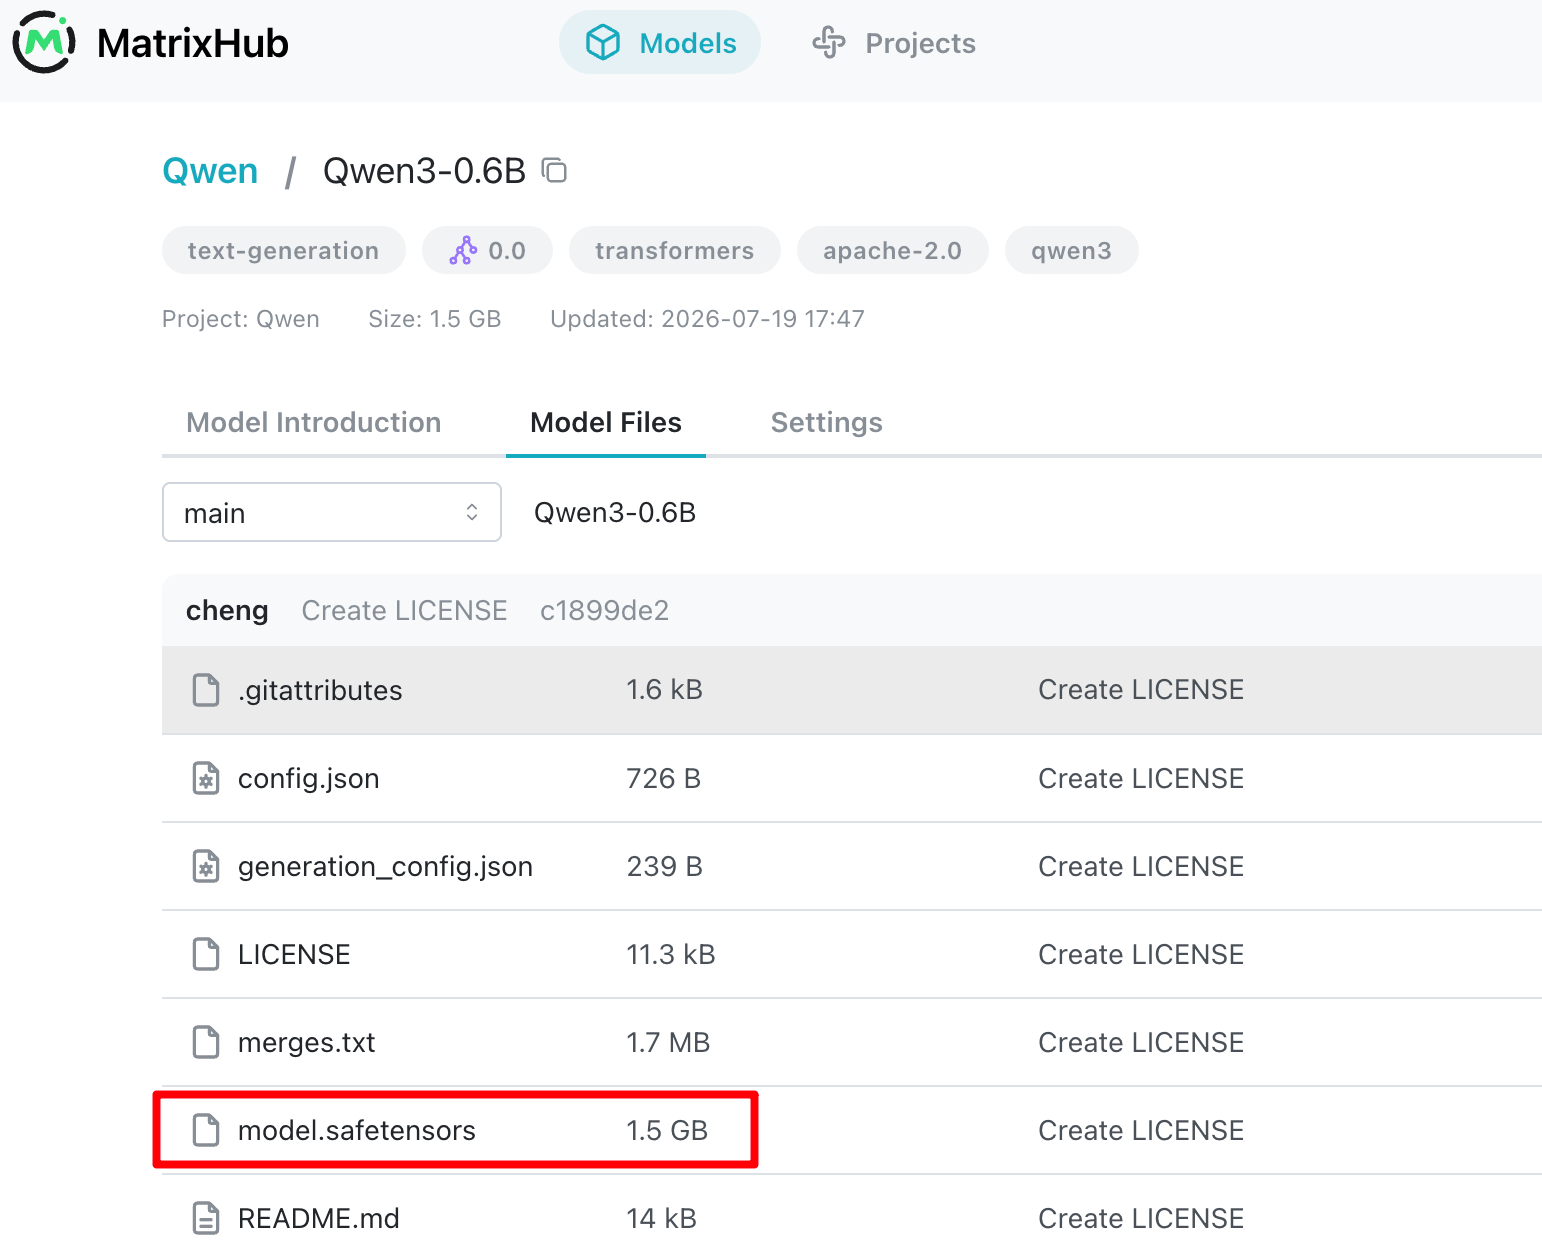Screen dimensions: 1542x1256
Task: Click the Updated: 2026-07-19 17:47 text
Action: [x=707, y=319]
